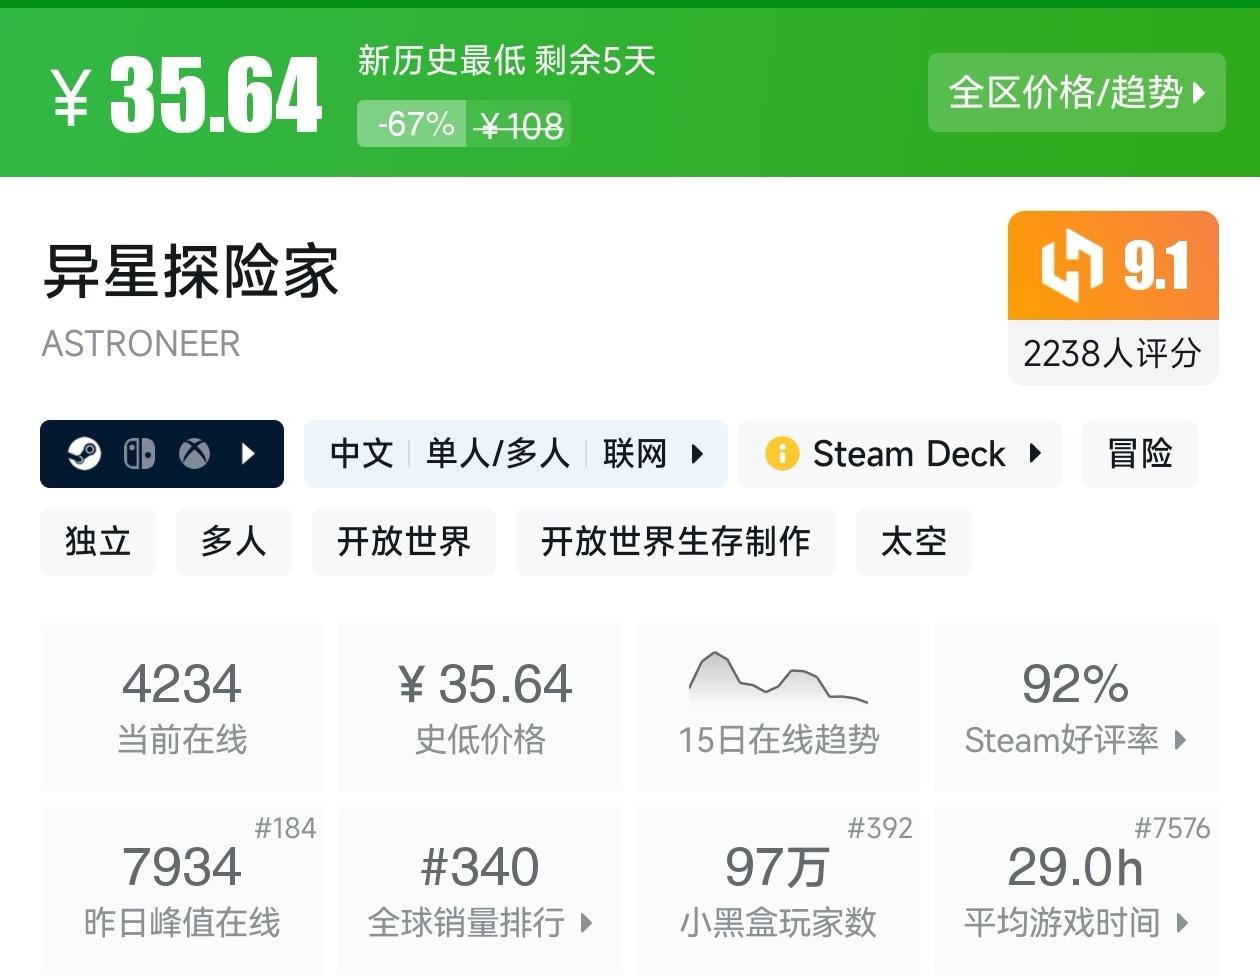Select the 独立 tag
Image resolution: width=1260 pixels, height=977 pixels.
(x=98, y=542)
